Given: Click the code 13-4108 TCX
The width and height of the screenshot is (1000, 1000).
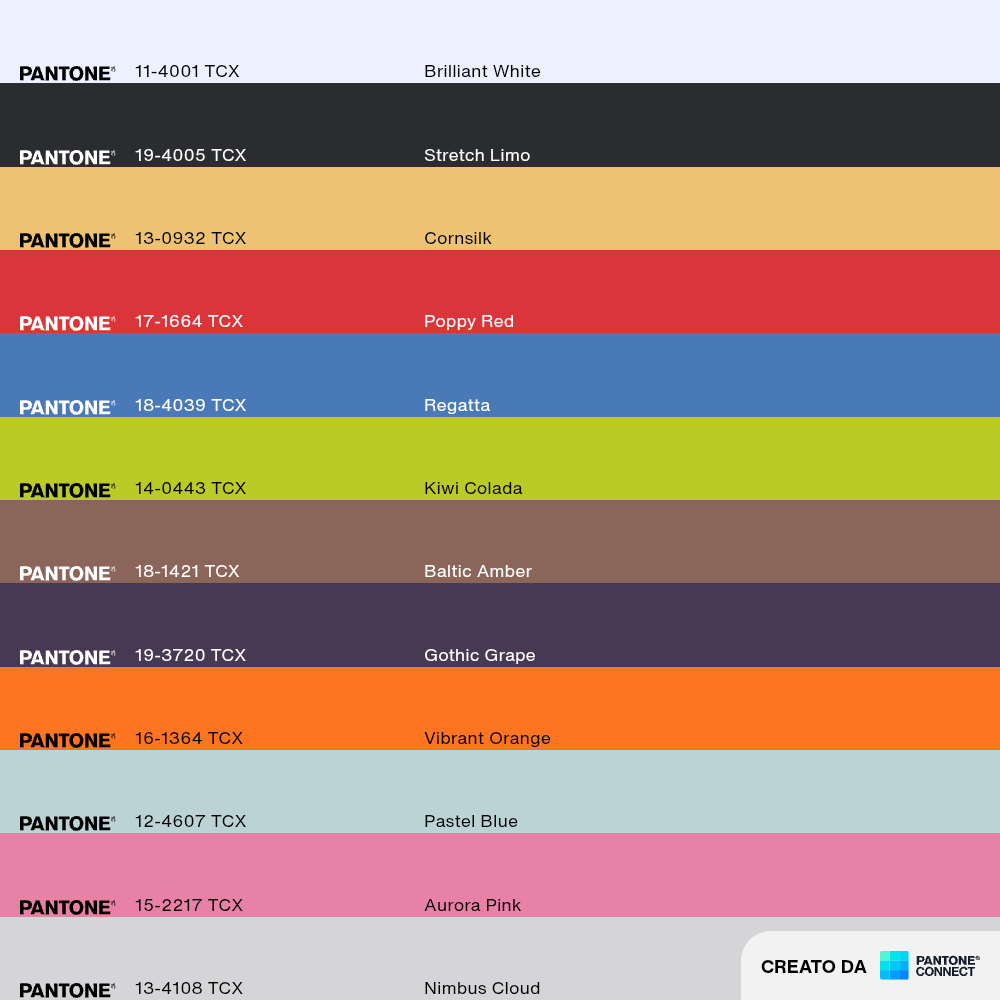Looking at the screenshot, I should pyautogui.click(x=189, y=989).
